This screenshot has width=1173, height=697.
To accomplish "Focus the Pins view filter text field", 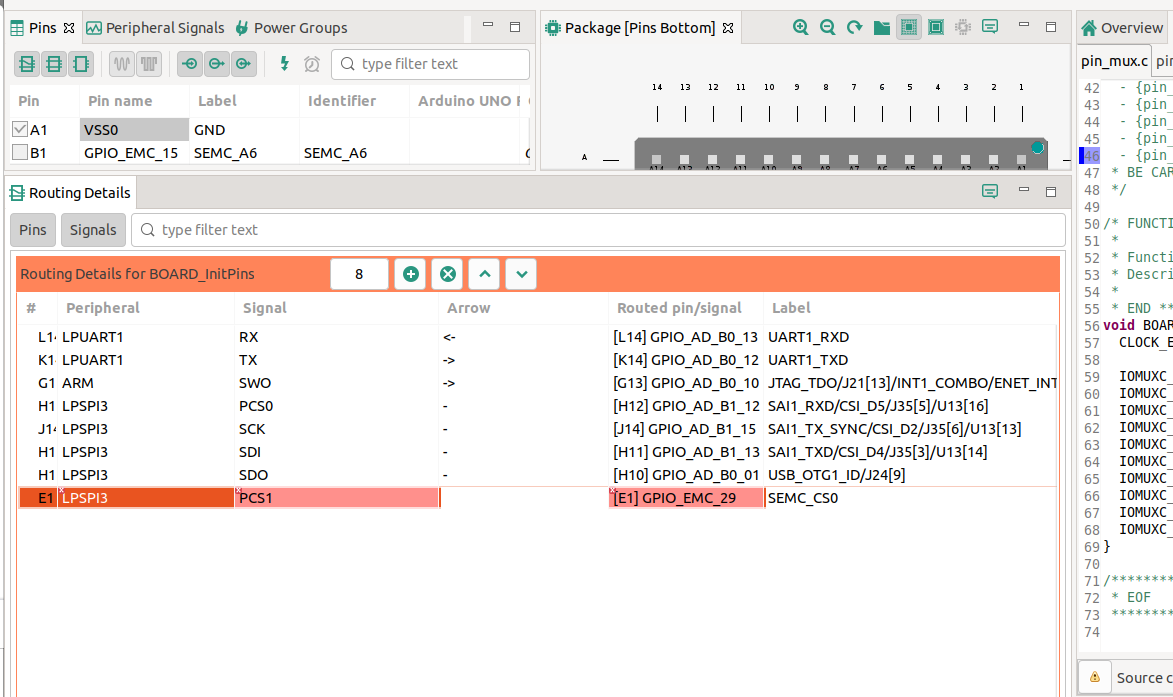I will (430, 64).
